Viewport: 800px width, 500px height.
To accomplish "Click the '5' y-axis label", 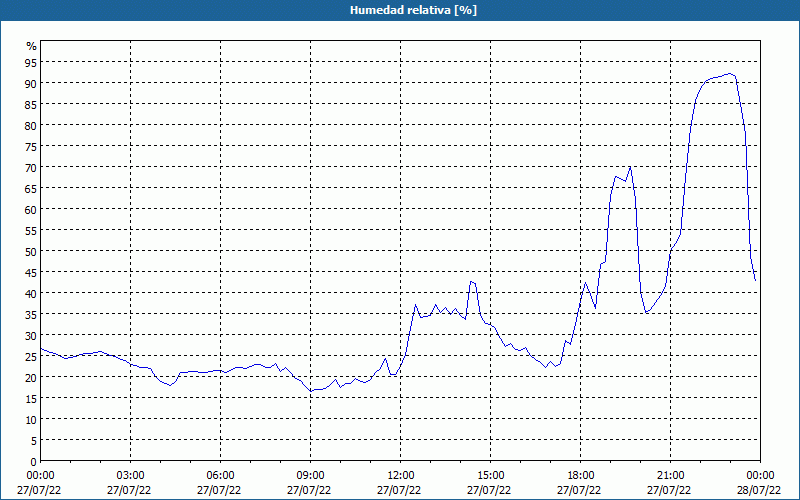I will [34, 440].
